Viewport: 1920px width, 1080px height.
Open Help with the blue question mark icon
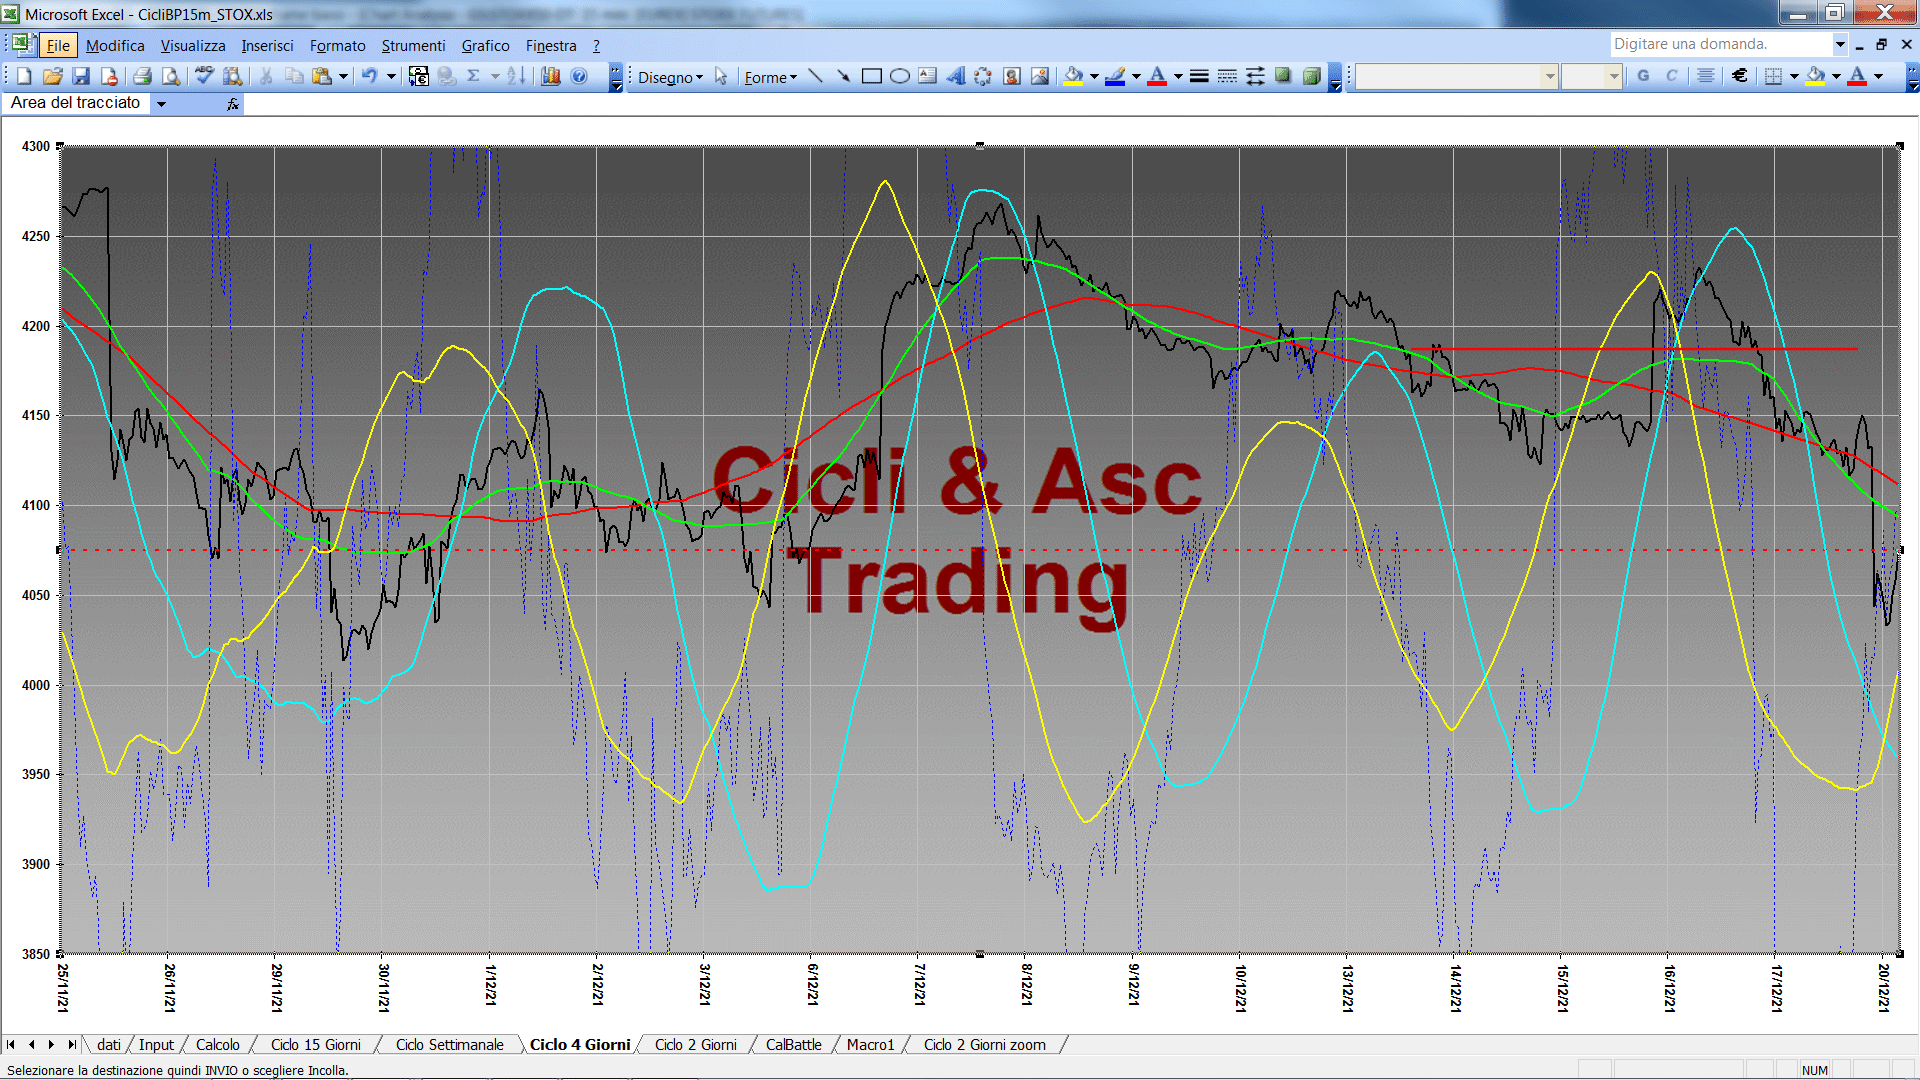tap(579, 76)
